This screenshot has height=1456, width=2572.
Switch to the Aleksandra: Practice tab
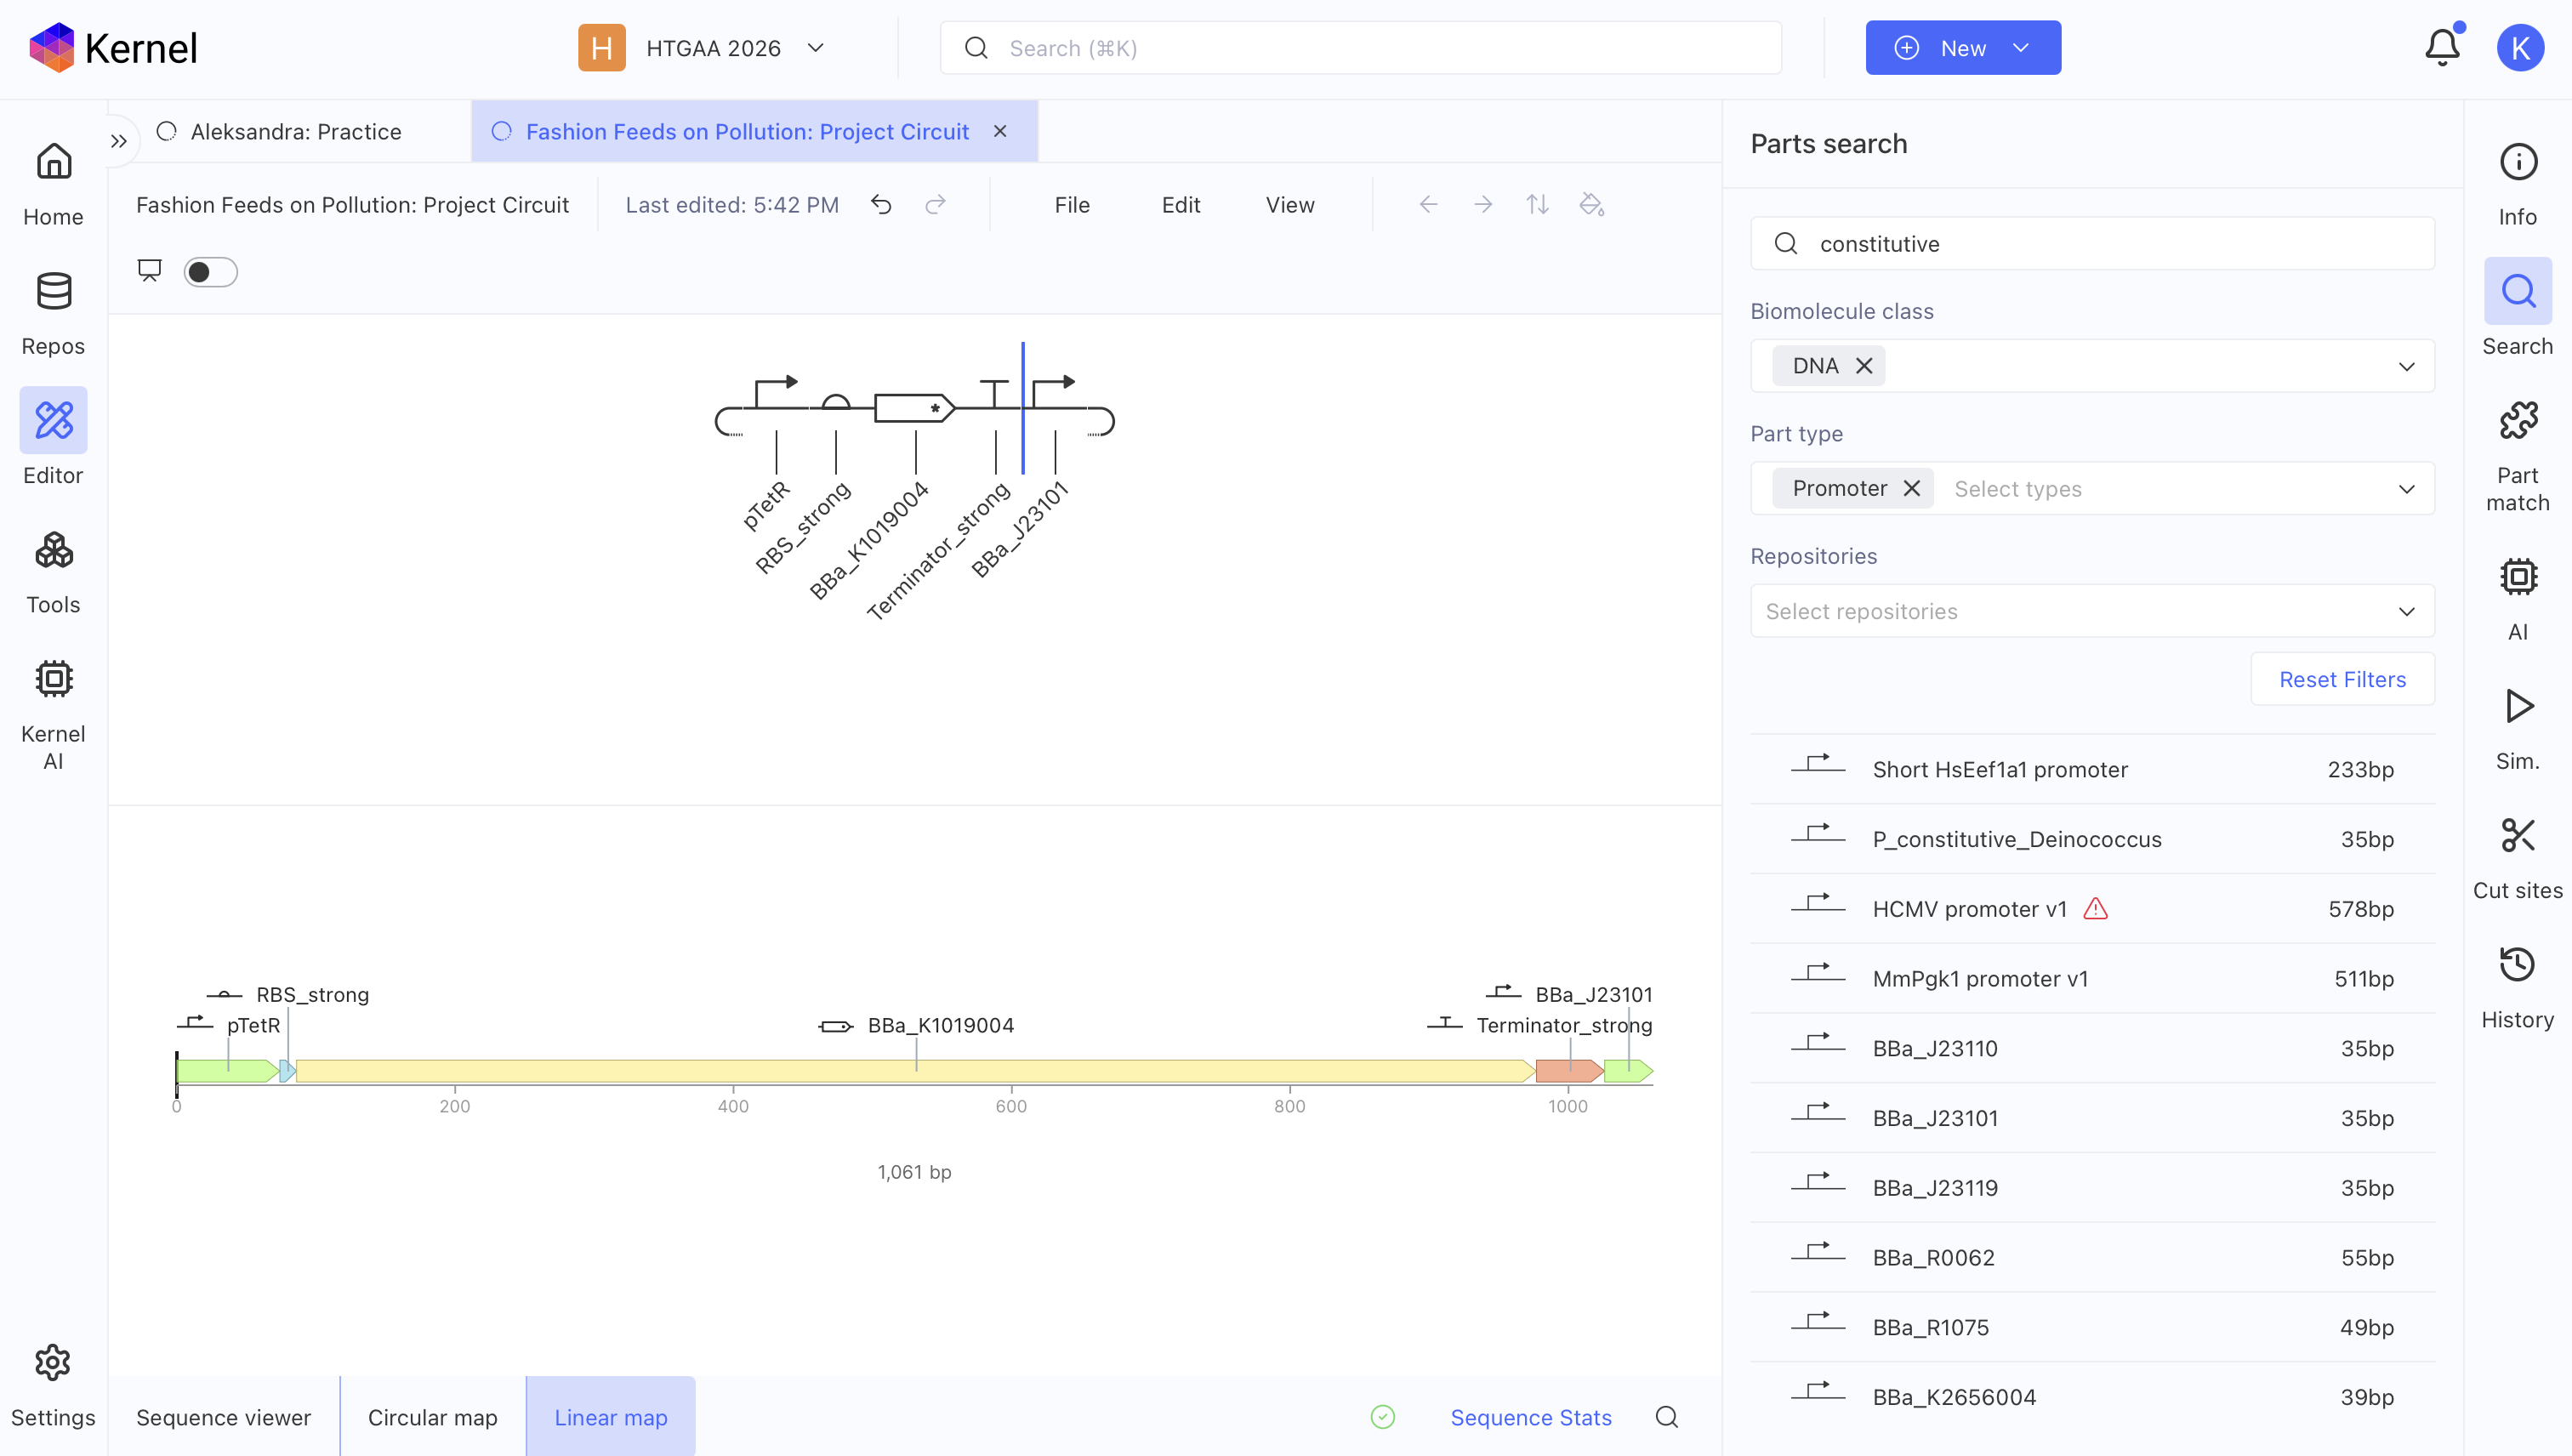[x=296, y=132]
